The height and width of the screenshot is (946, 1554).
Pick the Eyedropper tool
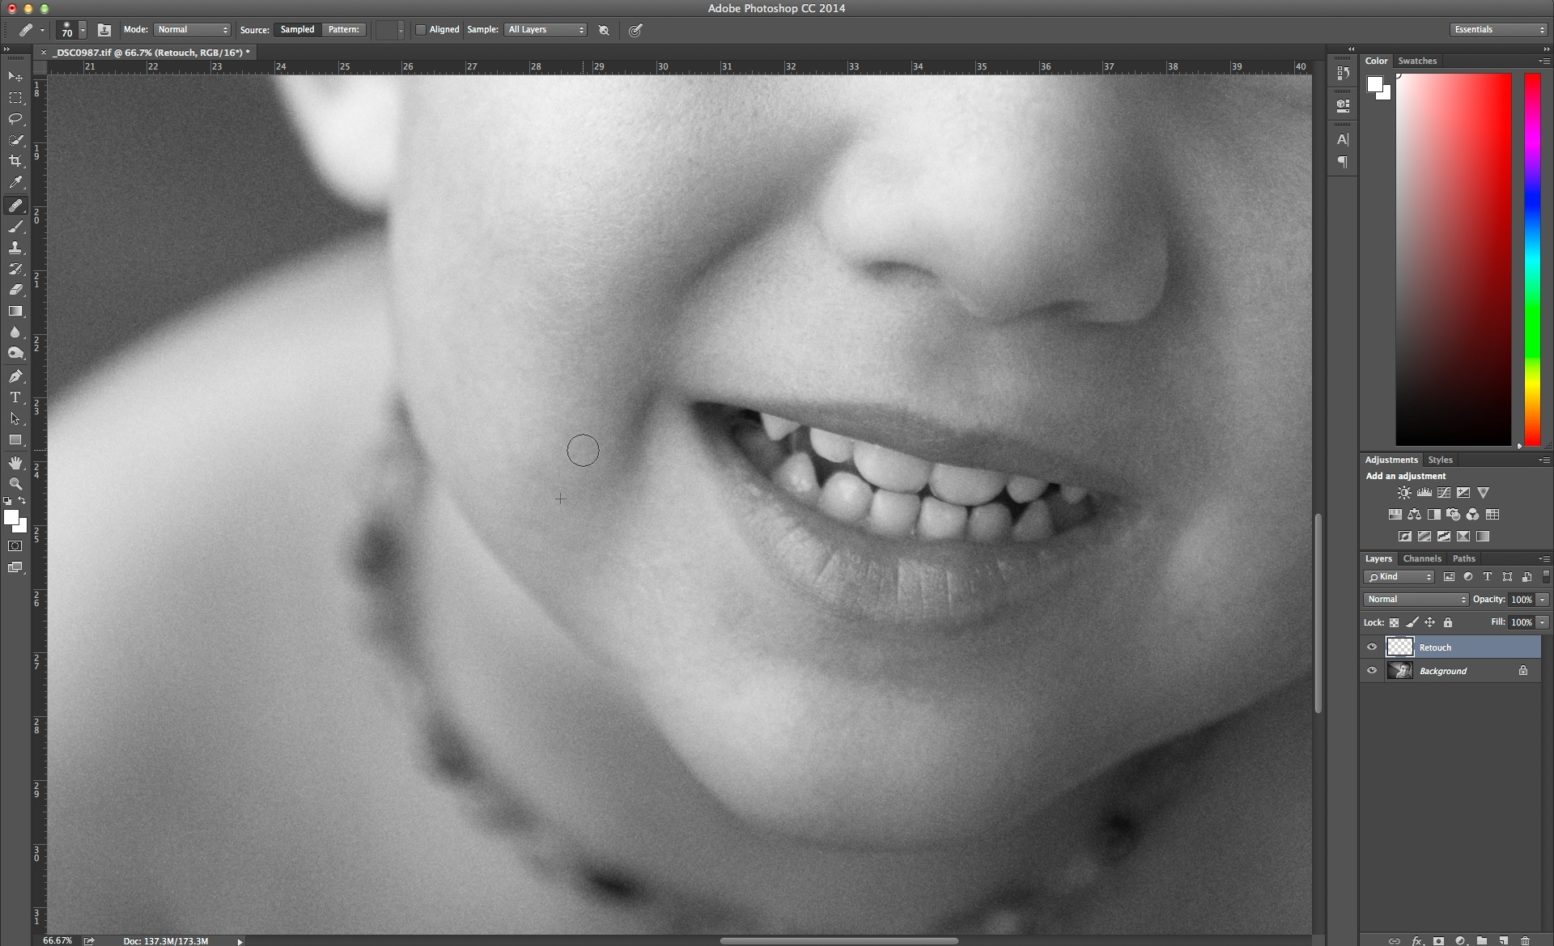point(15,182)
